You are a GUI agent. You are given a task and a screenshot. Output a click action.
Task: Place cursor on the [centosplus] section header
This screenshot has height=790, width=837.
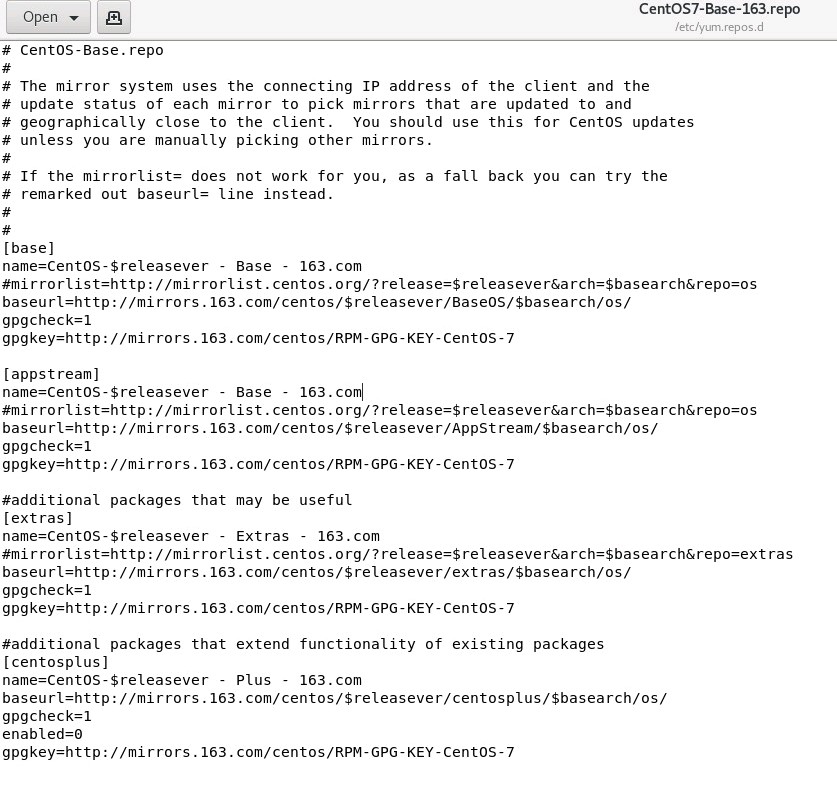pos(56,662)
